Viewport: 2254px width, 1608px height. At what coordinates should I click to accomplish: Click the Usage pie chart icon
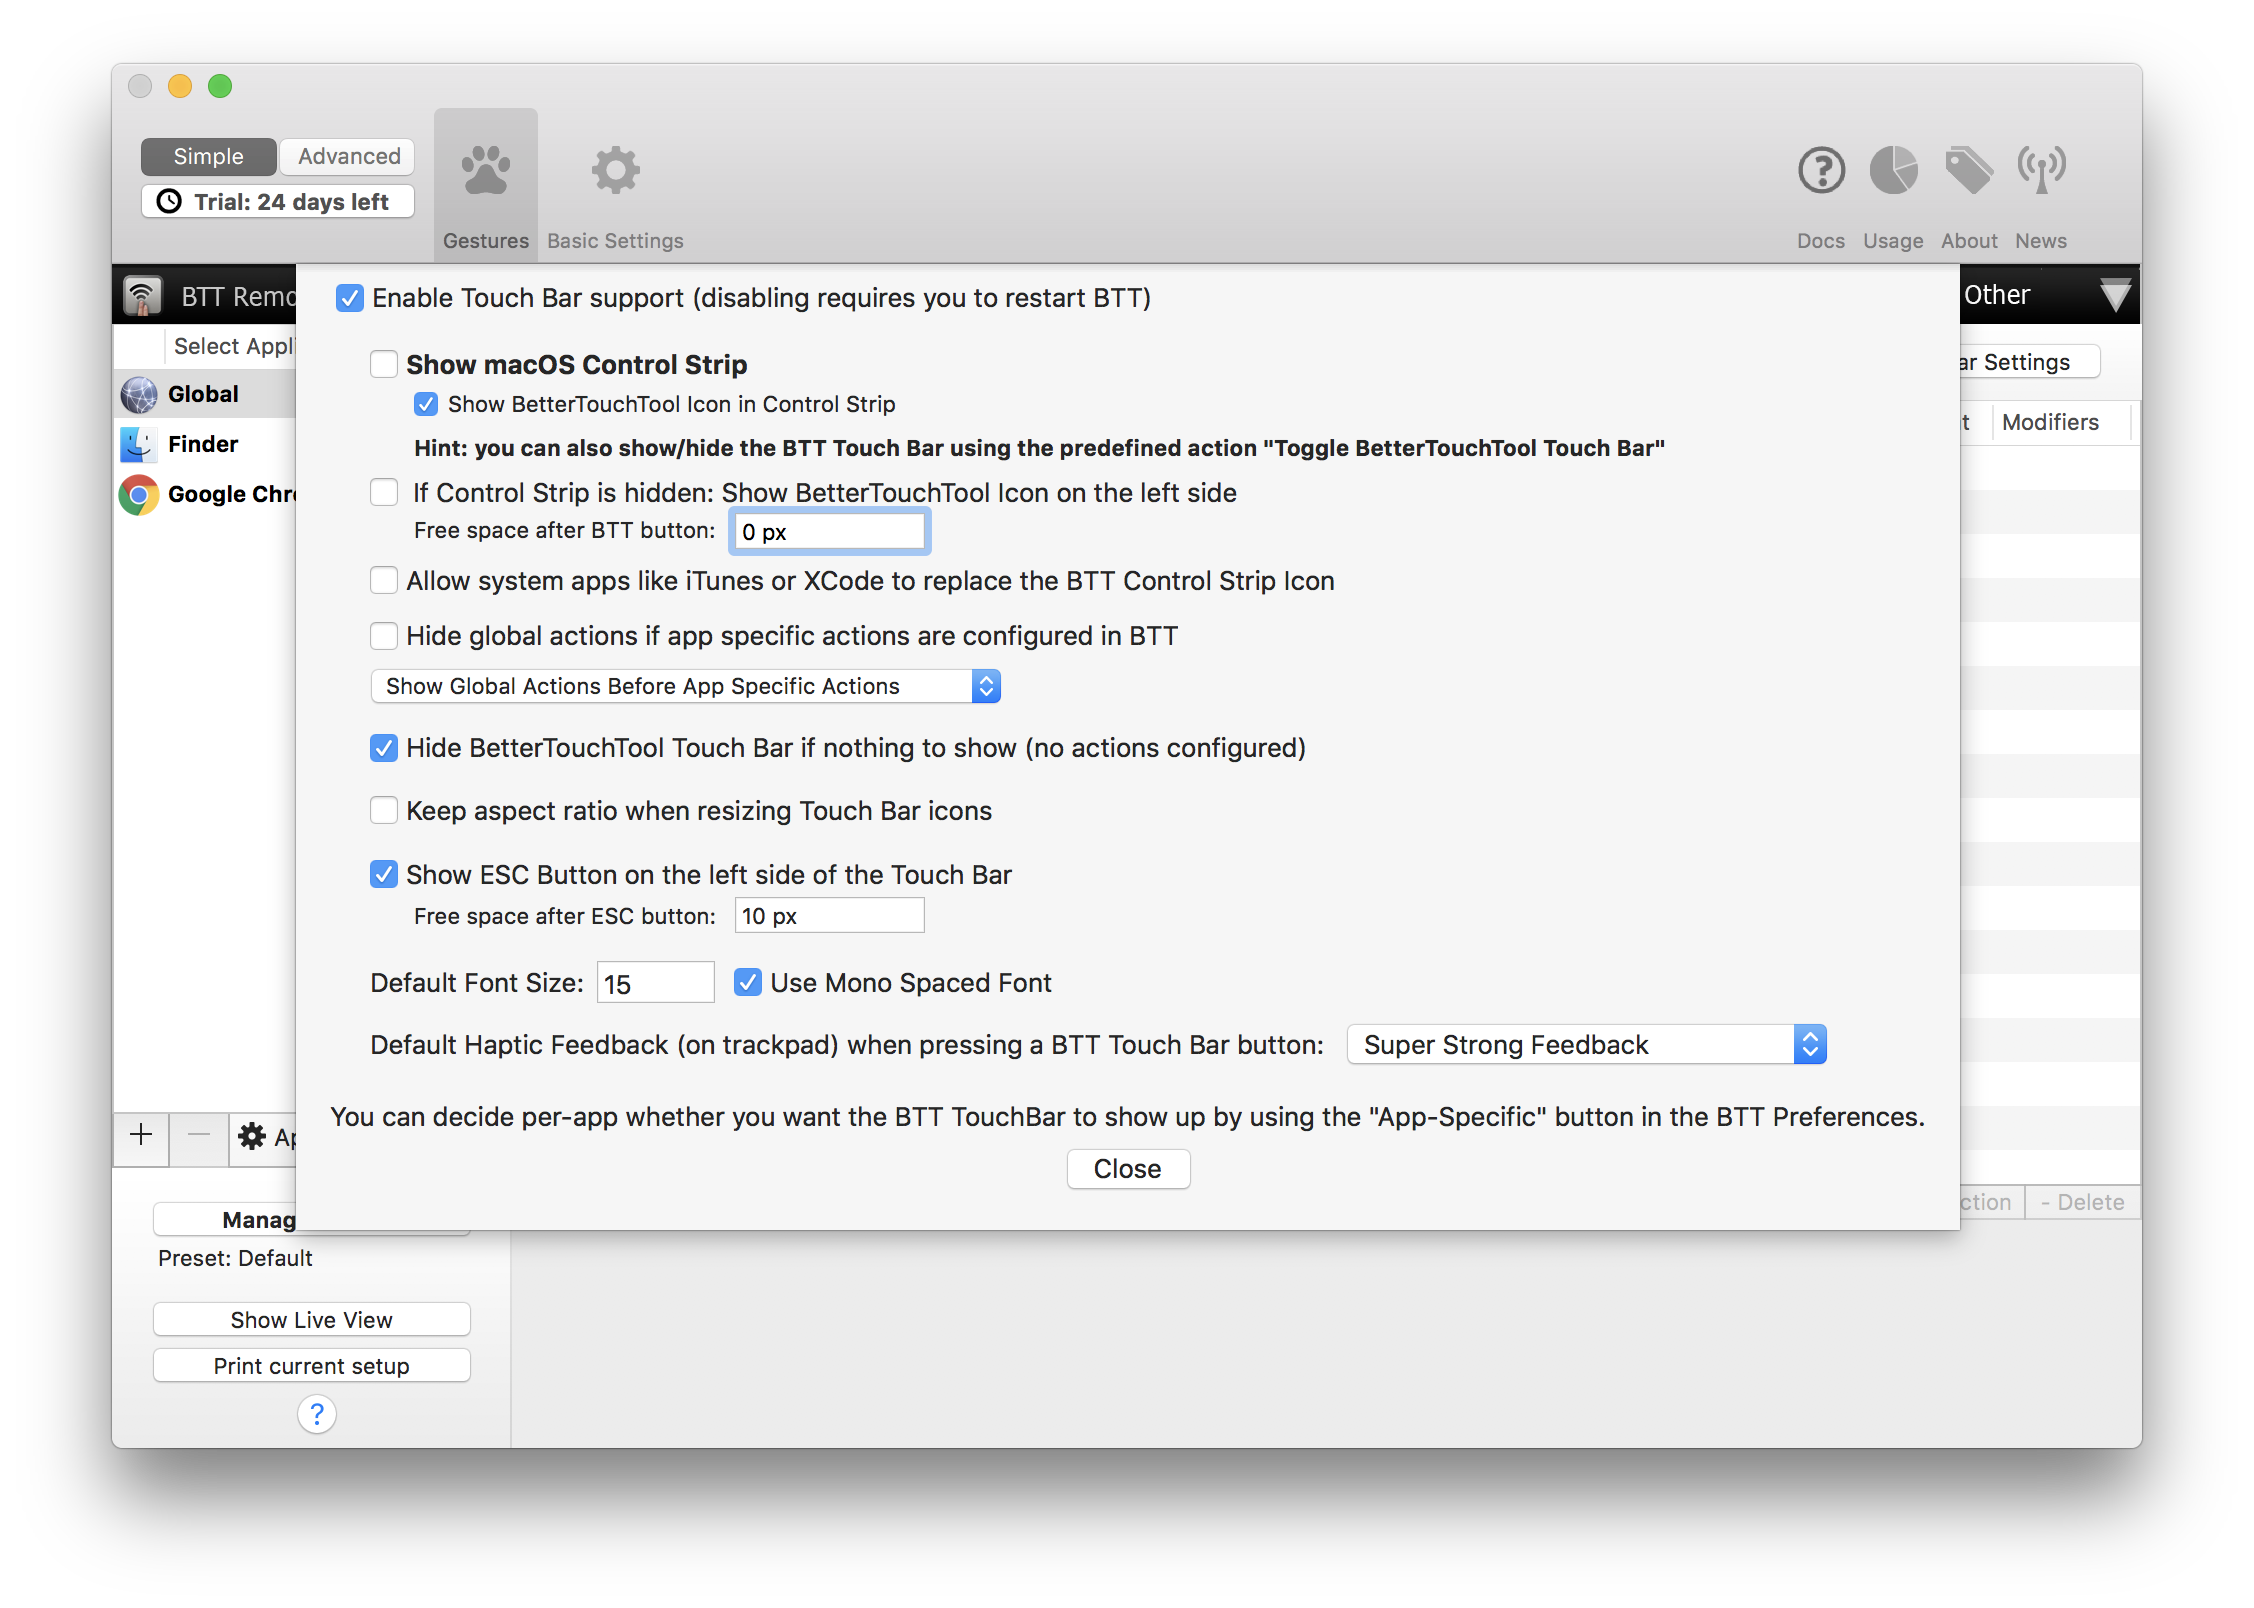click(x=1894, y=167)
